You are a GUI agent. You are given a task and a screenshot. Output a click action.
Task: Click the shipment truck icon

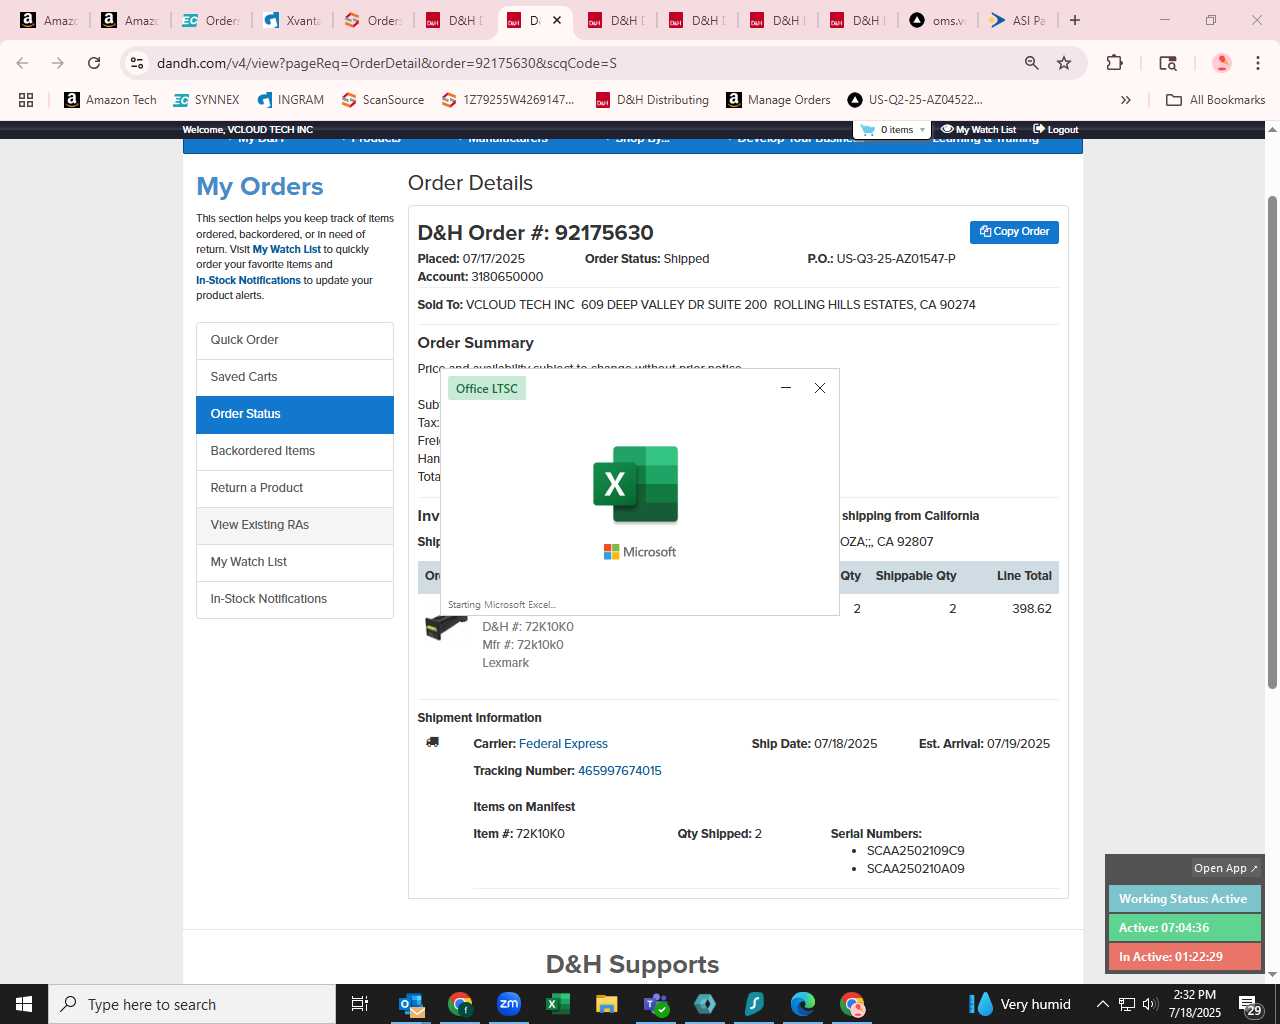[432, 742]
